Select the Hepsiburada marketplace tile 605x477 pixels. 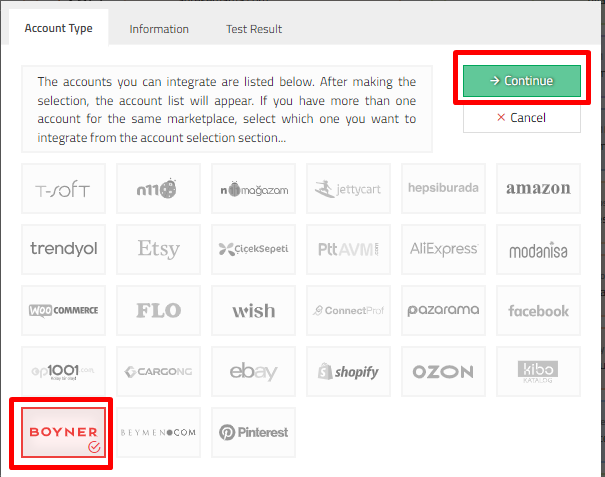tap(443, 188)
